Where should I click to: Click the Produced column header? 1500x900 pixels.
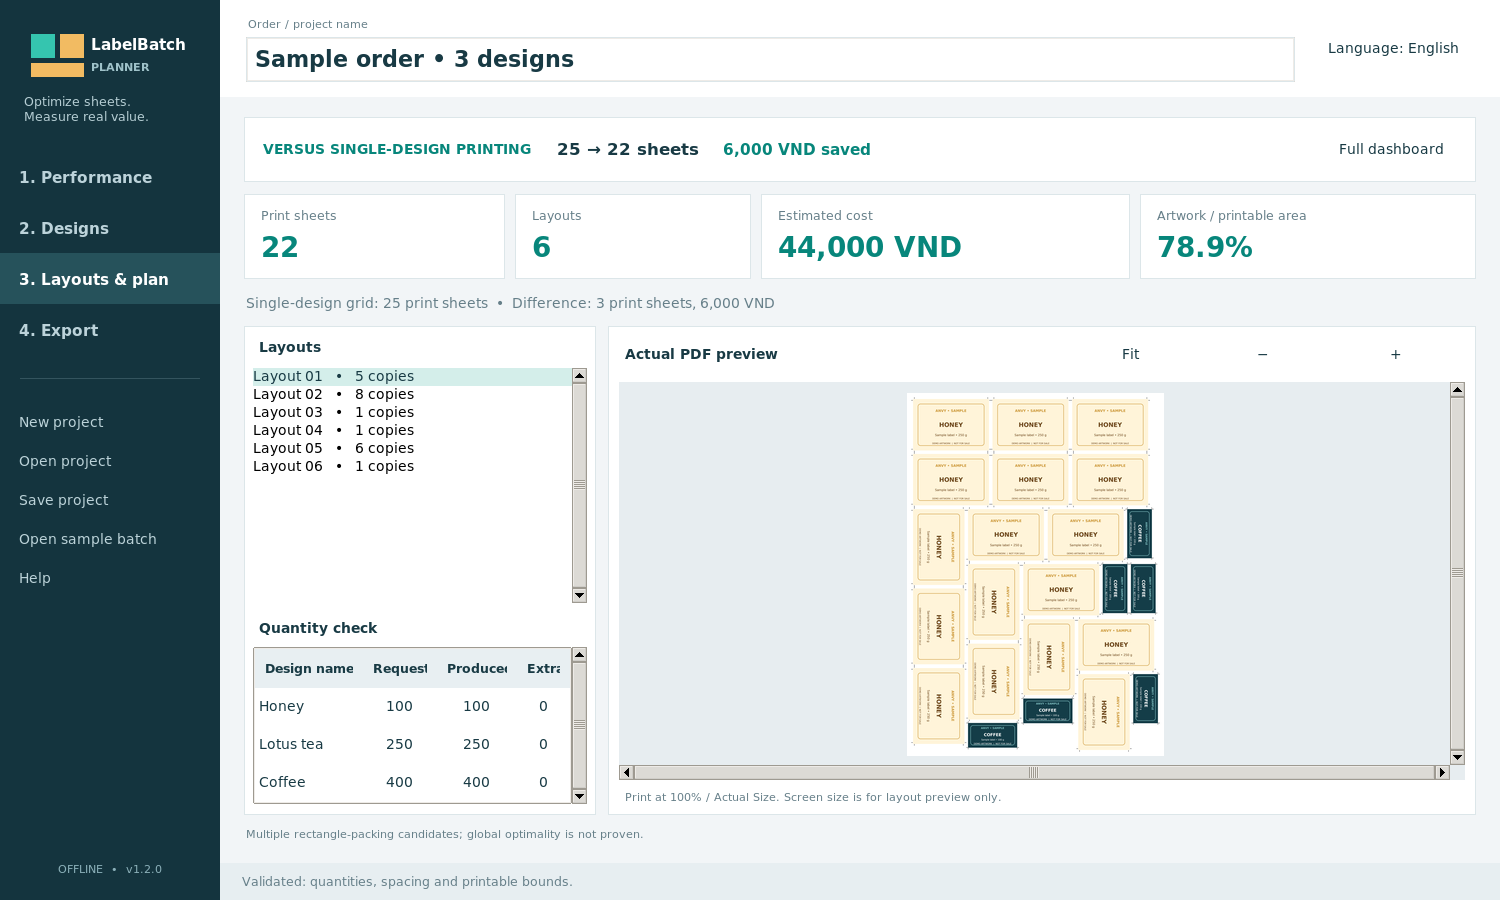pyautogui.click(x=477, y=669)
